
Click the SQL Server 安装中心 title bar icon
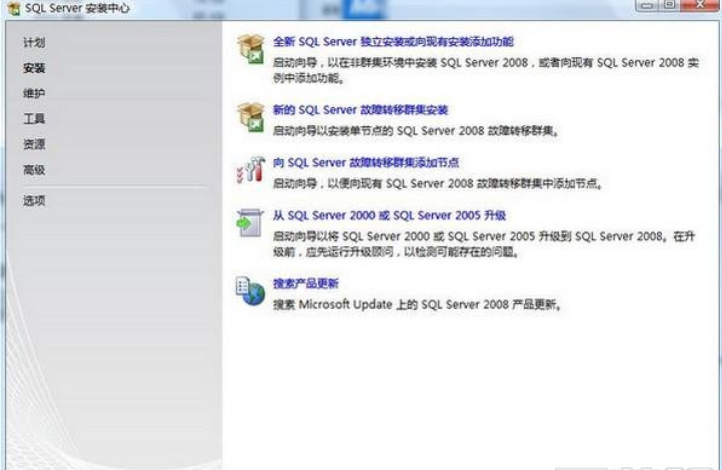[13, 8]
